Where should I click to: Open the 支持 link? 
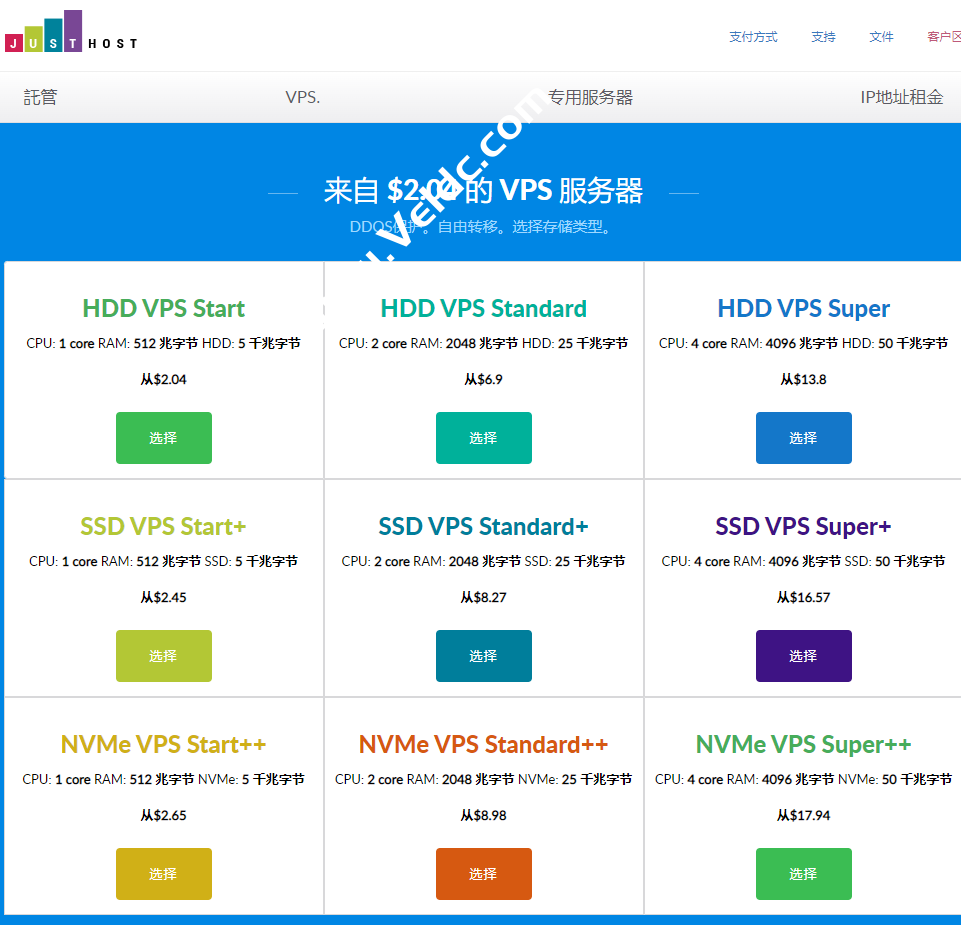point(823,36)
